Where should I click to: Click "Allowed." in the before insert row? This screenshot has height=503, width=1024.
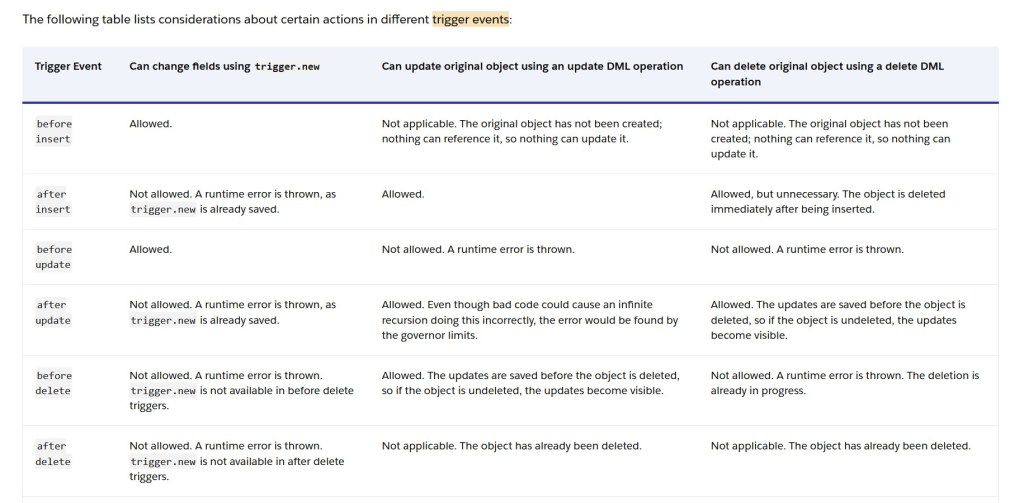(x=150, y=124)
